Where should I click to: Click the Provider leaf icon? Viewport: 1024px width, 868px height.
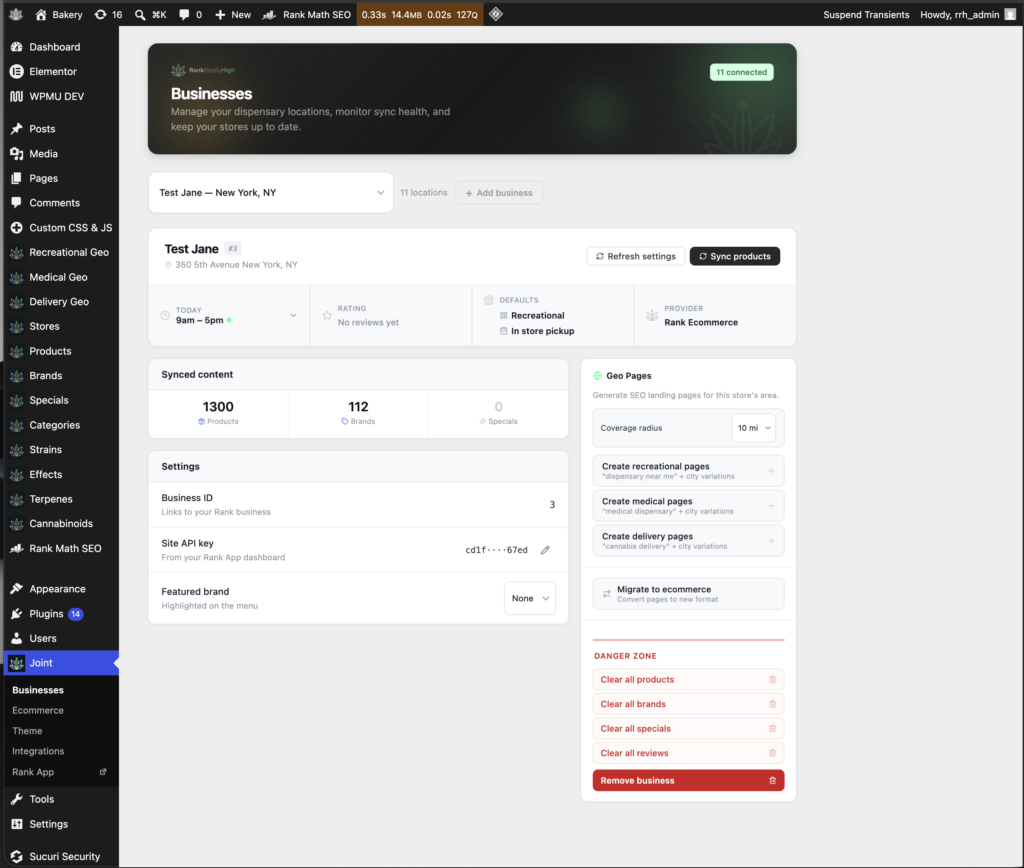tap(652, 315)
